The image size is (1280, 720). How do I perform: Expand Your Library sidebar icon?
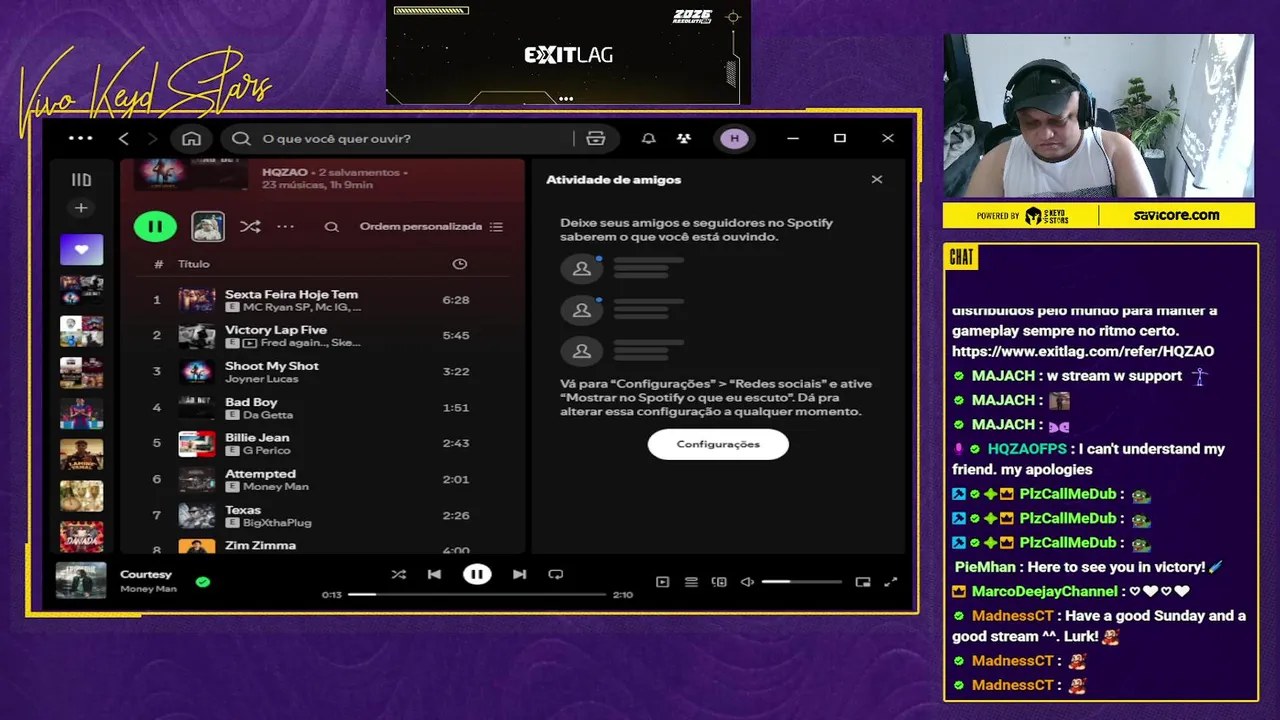coord(81,180)
